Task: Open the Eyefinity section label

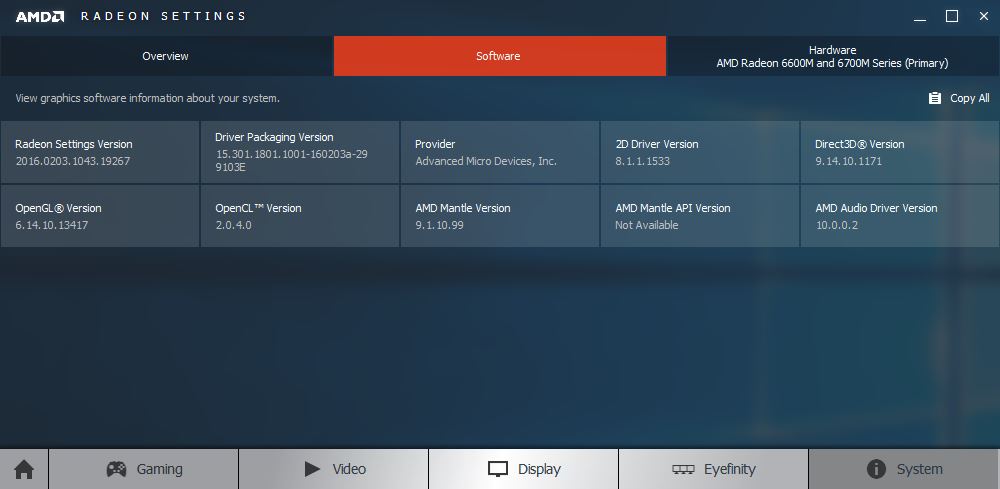Action: [x=730, y=470]
